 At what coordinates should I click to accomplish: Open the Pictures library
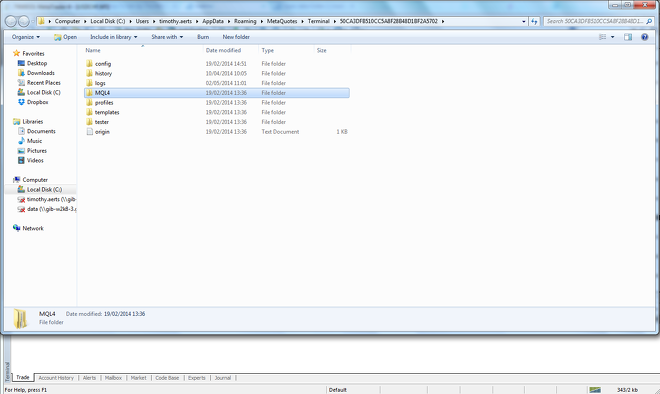point(32,151)
